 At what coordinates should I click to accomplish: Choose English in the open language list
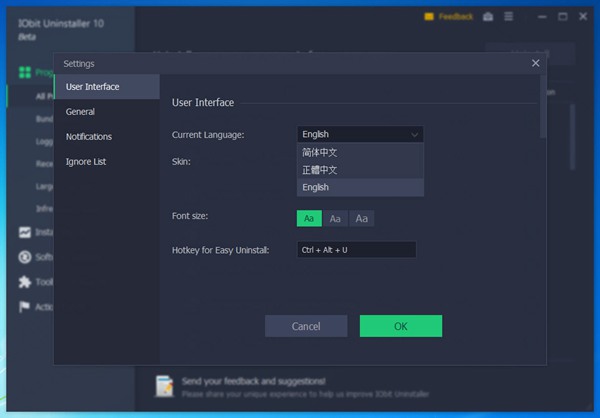360,187
